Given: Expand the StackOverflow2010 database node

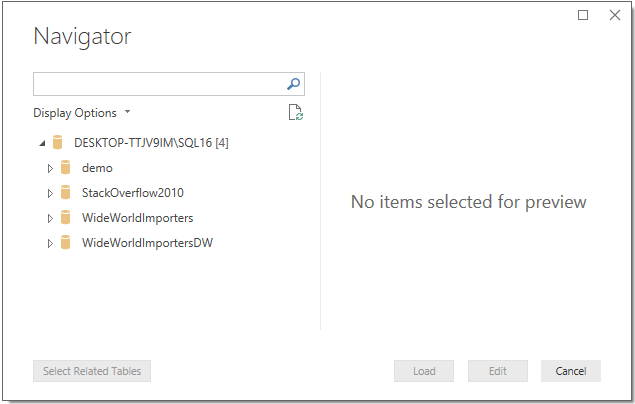Looking at the screenshot, I should pyautogui.click(x=50, y=193).
